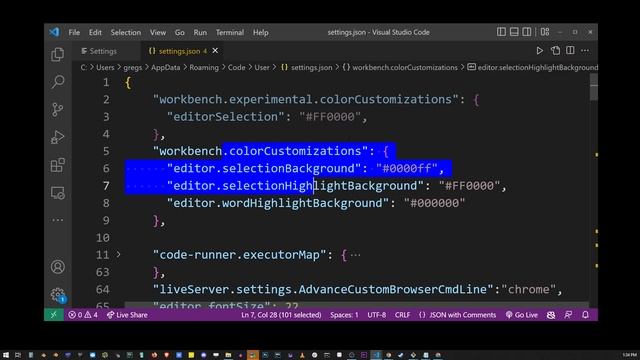This screenshot has width=640, height=360.
Task: Click Ln 7, Col 28 status entry
Action: pyautogui.click(x=281, y=315)
